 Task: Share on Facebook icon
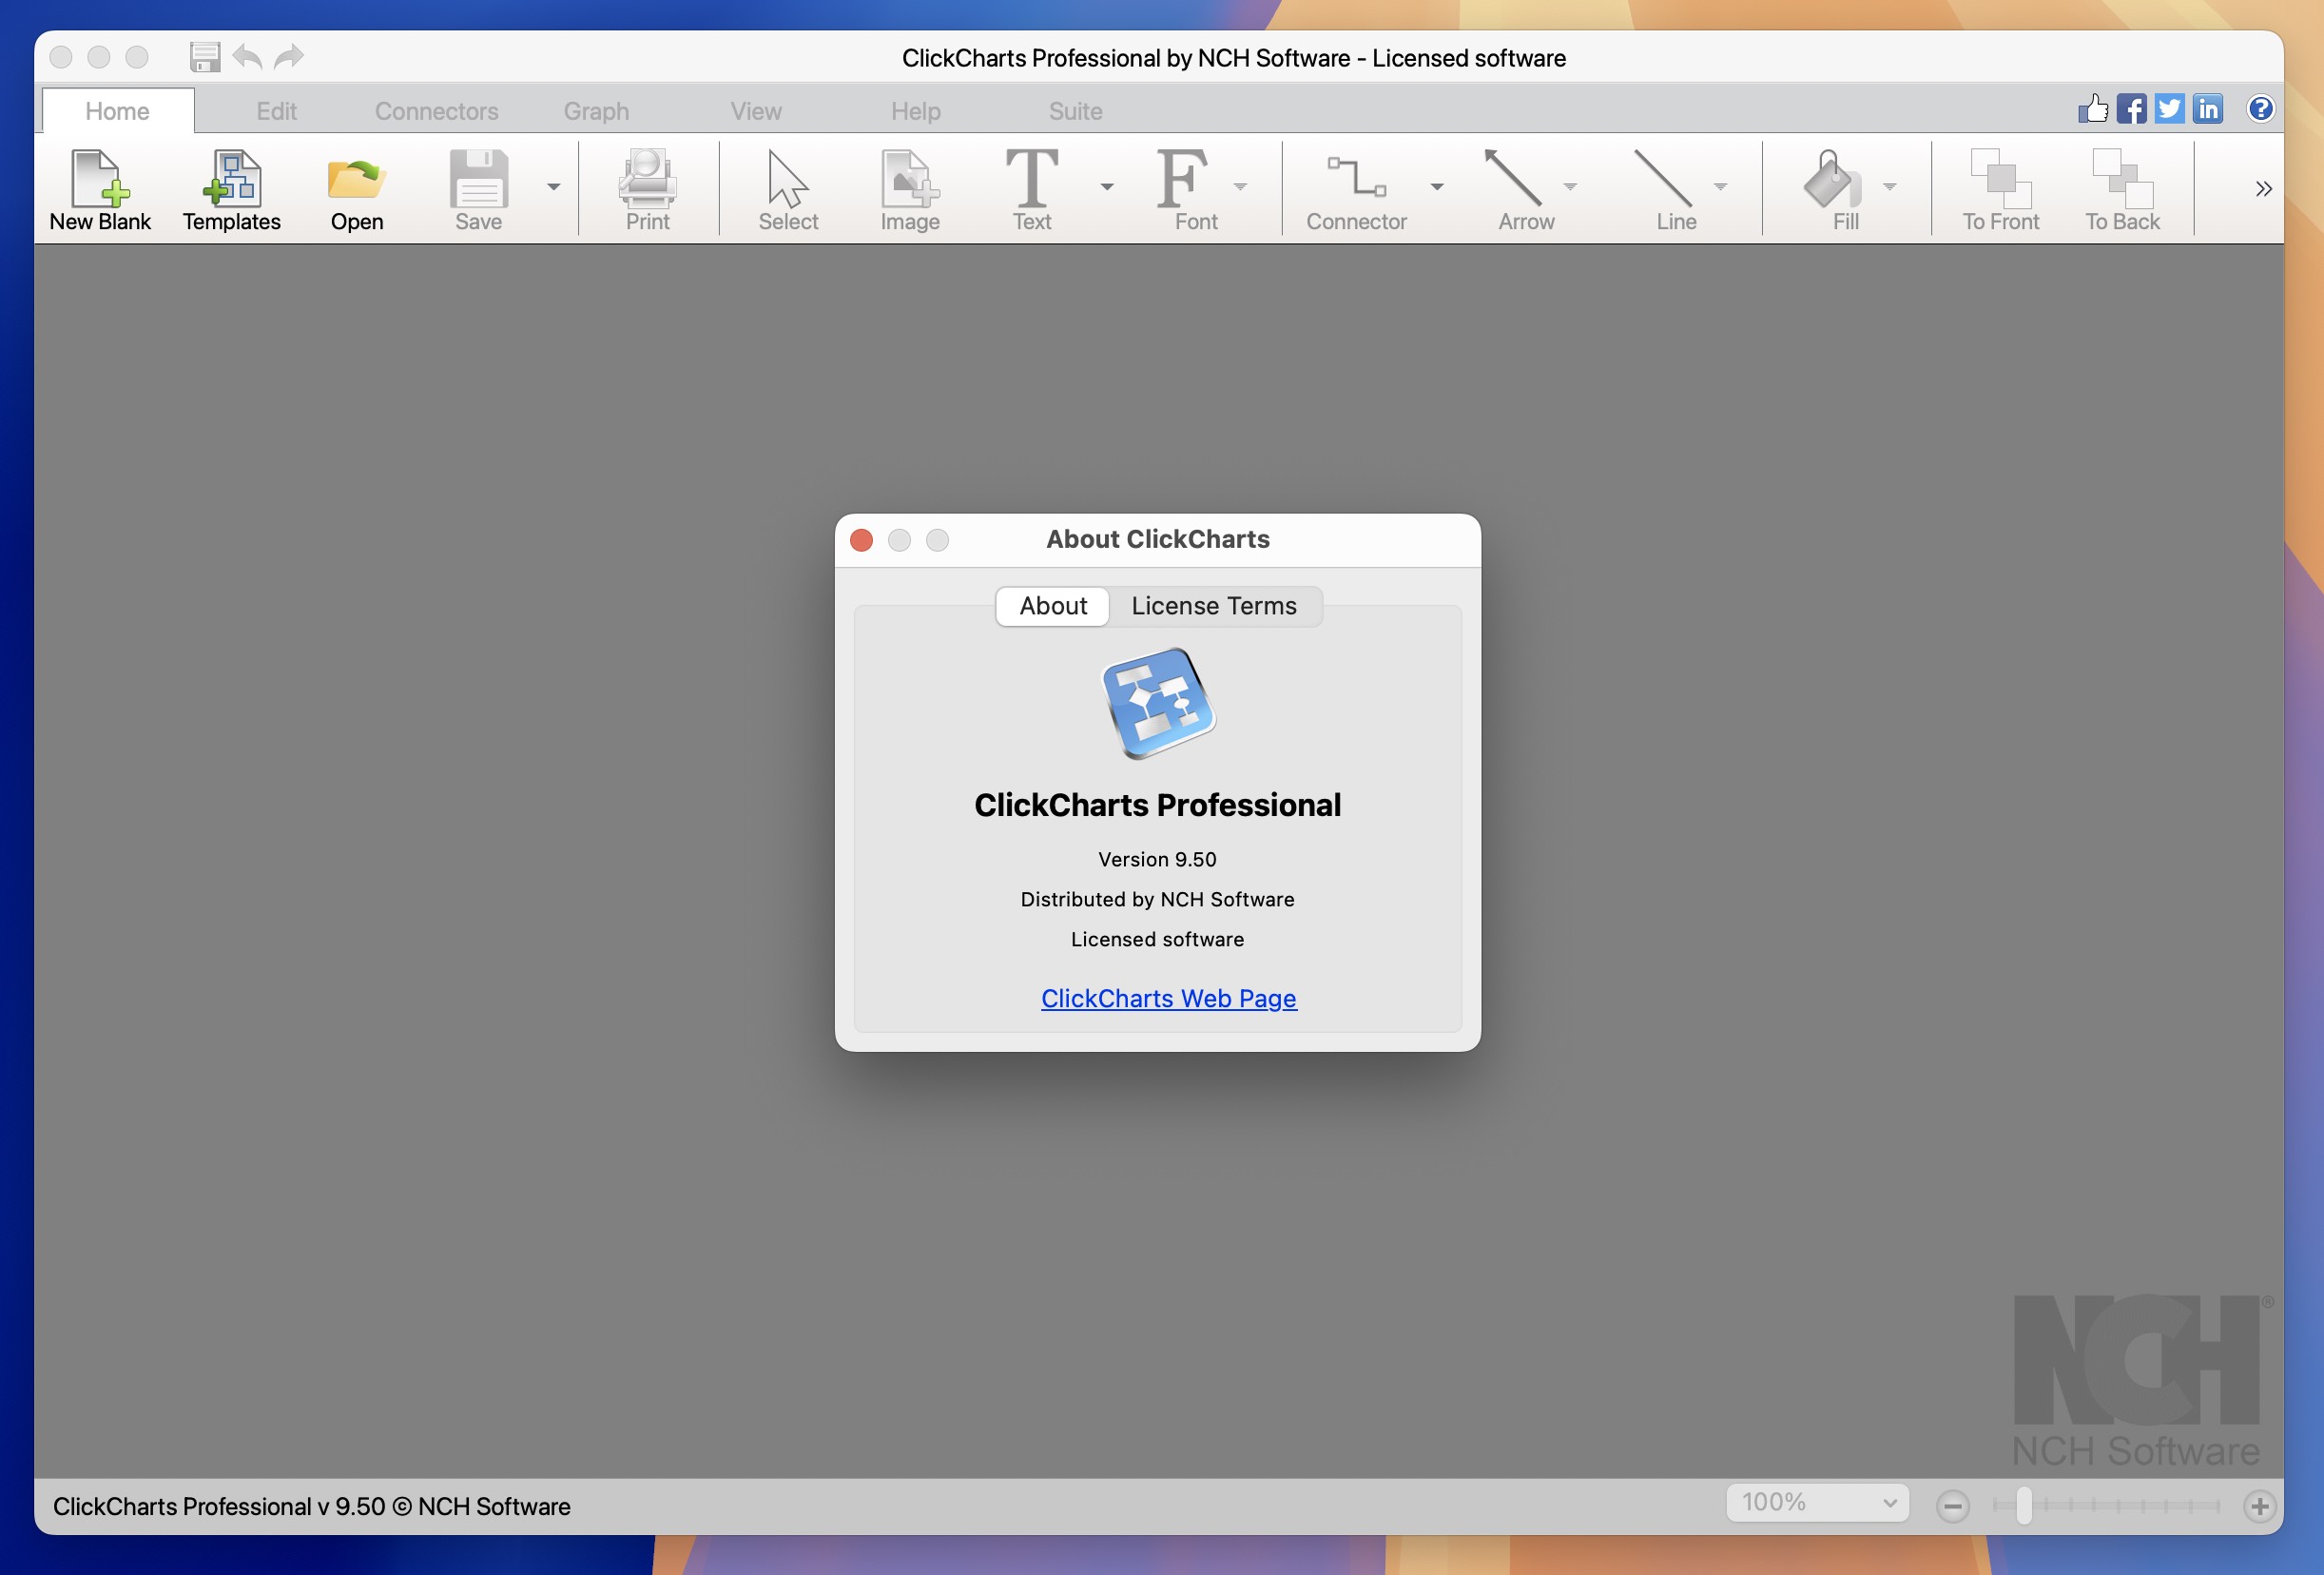click(x=2131, y=108)
